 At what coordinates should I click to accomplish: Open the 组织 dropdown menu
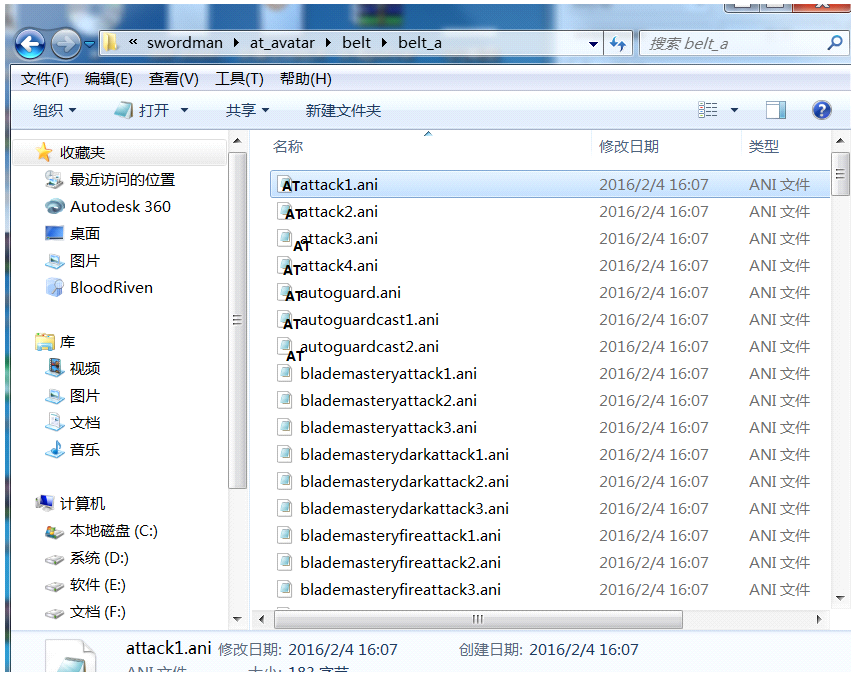click(54, 110)
